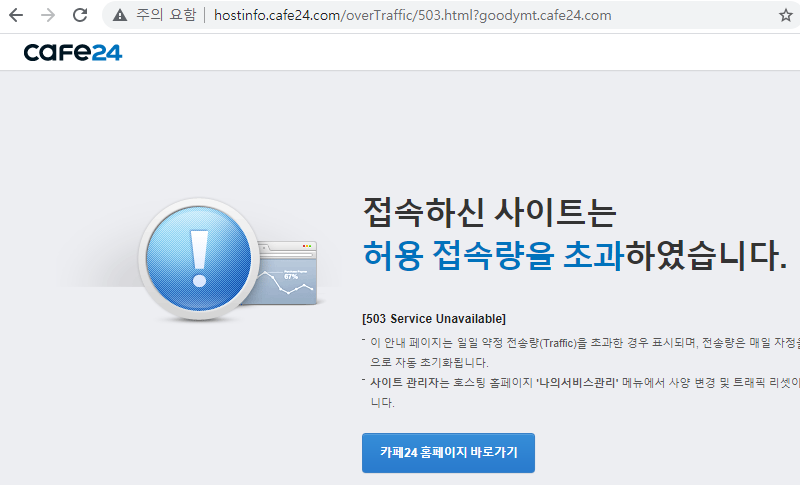This screenshot has height=485, width=800.
Task: Reload the page with the refresh icon
Action: [80, 15]
